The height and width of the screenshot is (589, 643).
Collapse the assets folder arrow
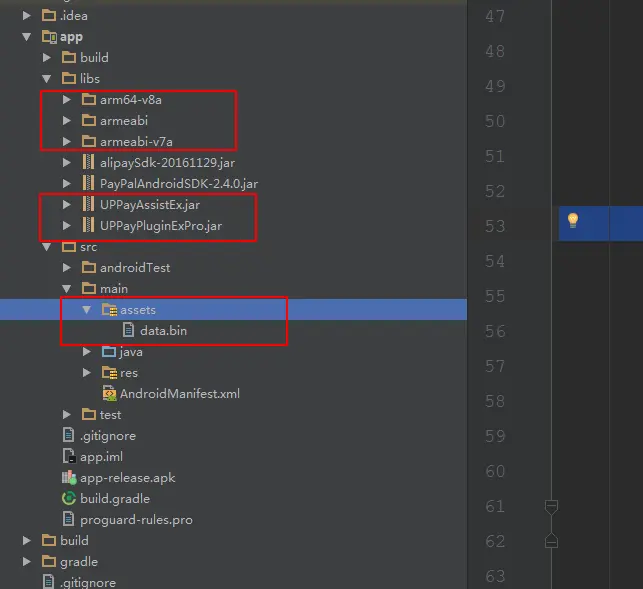click(x=87, y=310)
